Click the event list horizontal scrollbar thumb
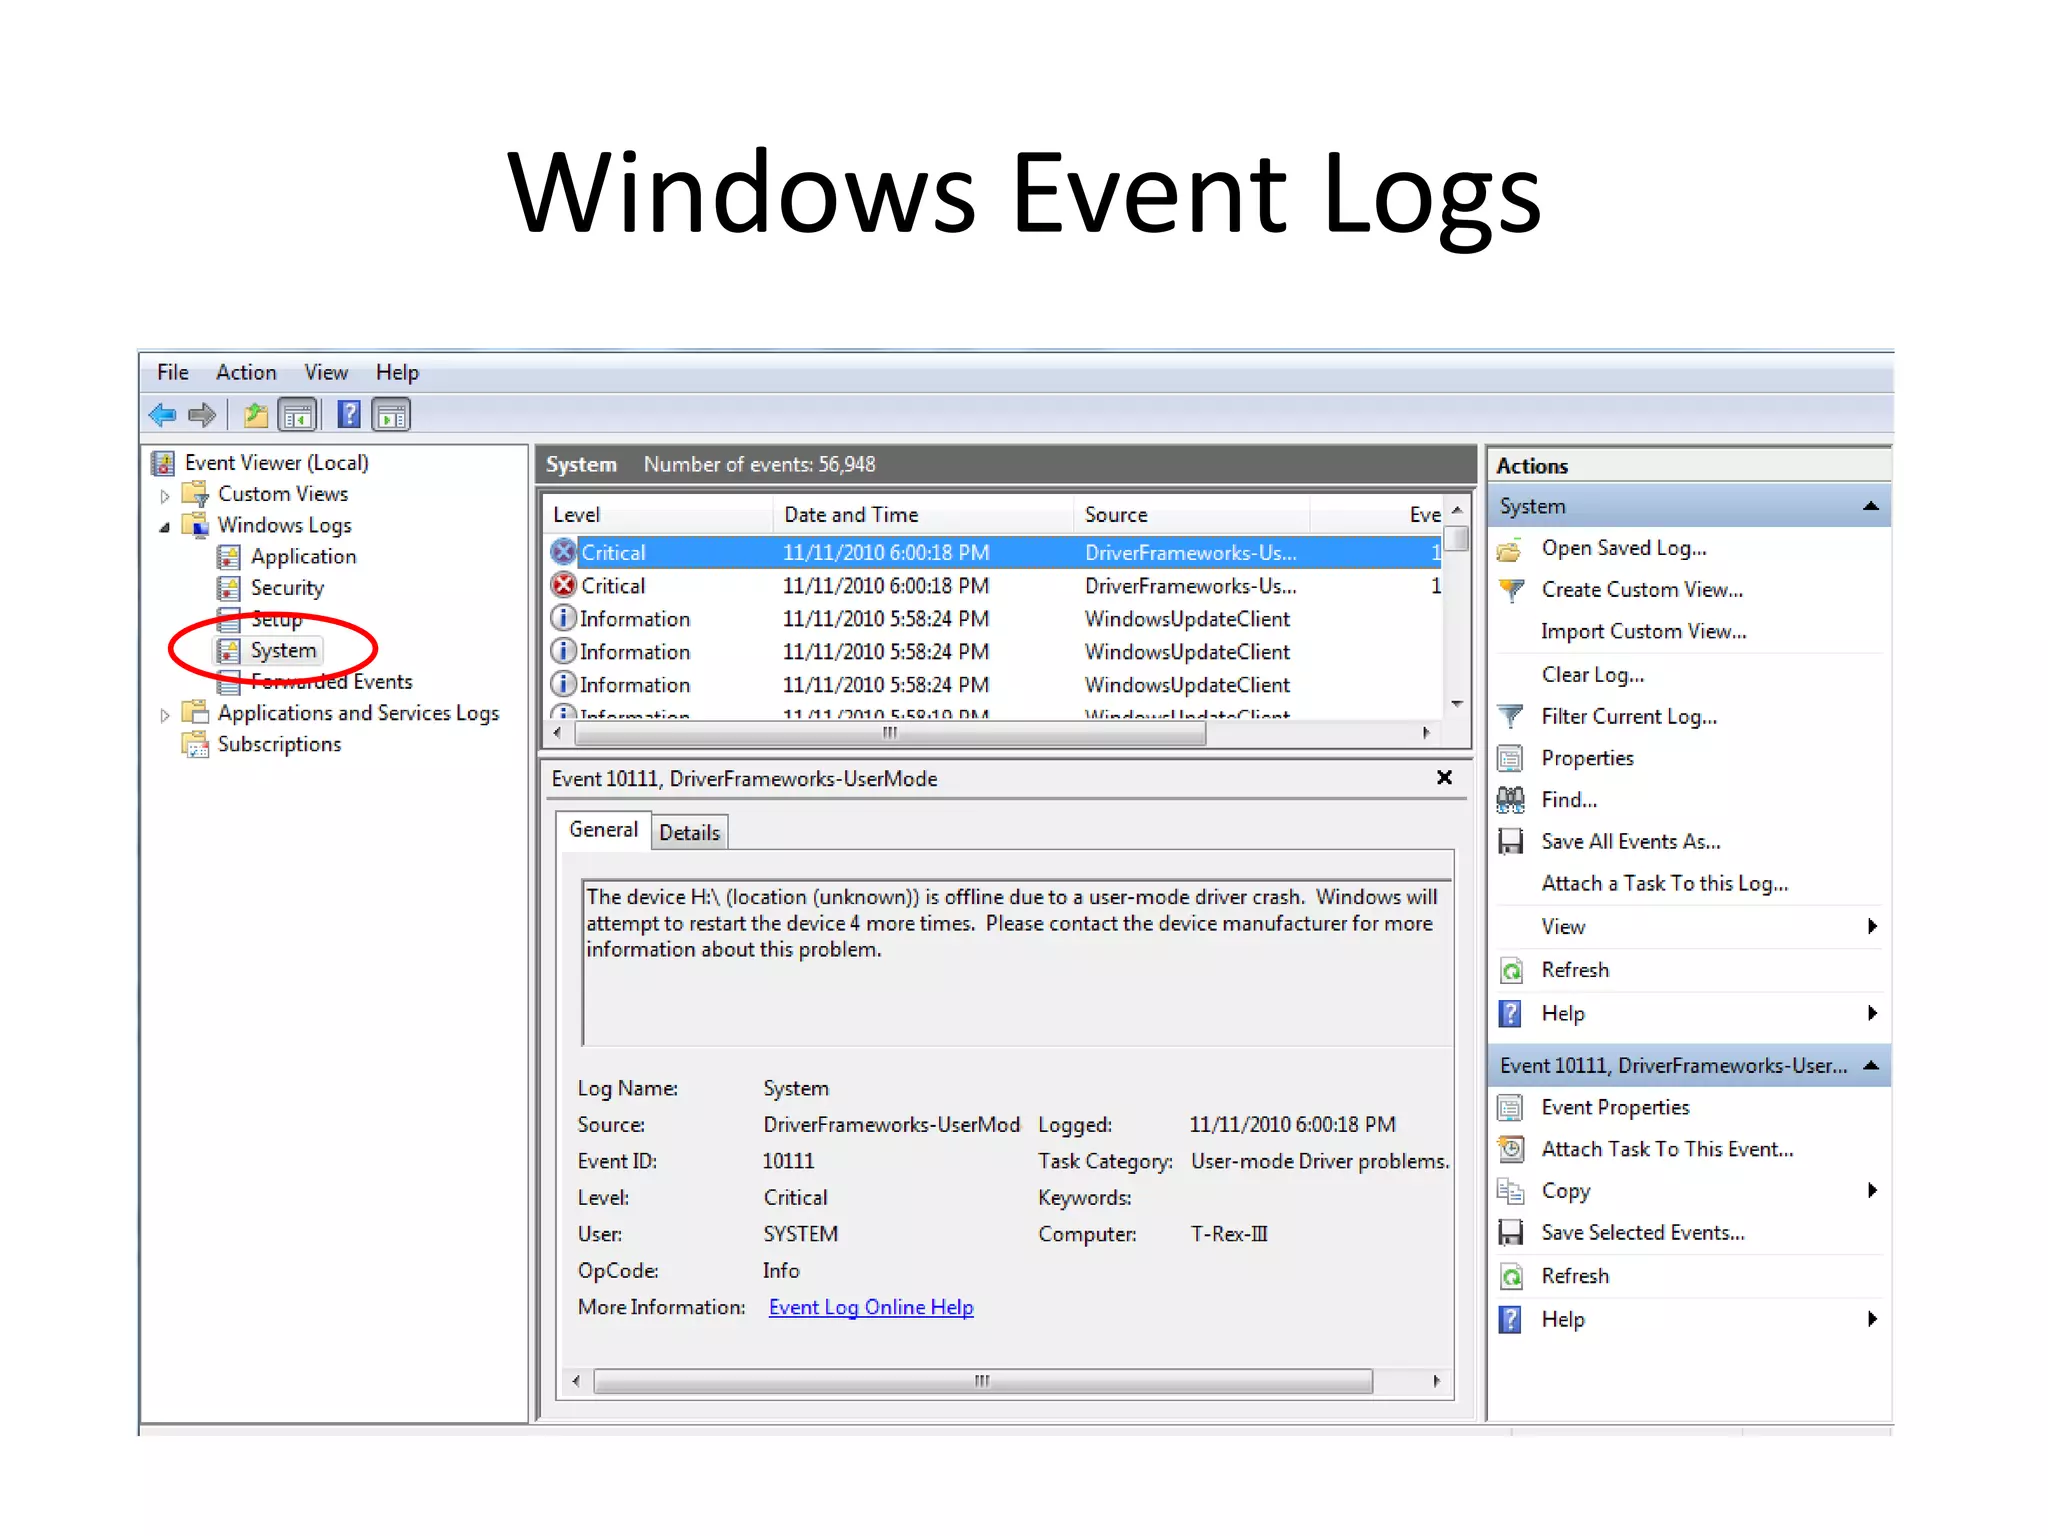Viewport: 2048px width, 1536px height. pos(890,734)
